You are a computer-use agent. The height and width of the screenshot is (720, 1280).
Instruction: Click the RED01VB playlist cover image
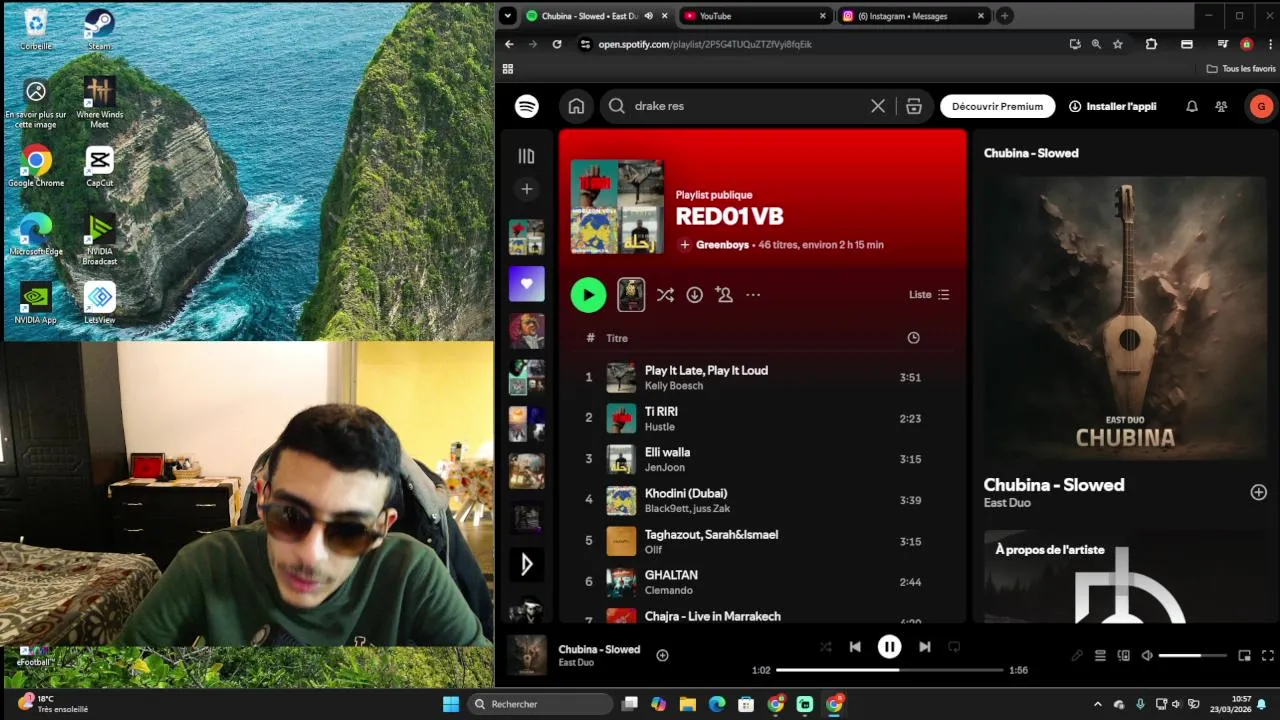tap(617, 207)
